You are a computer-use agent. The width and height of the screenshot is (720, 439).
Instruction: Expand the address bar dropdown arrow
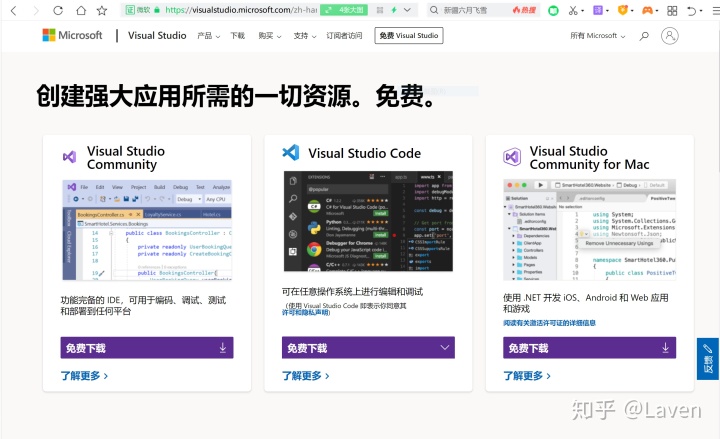[x=407, y=10]
